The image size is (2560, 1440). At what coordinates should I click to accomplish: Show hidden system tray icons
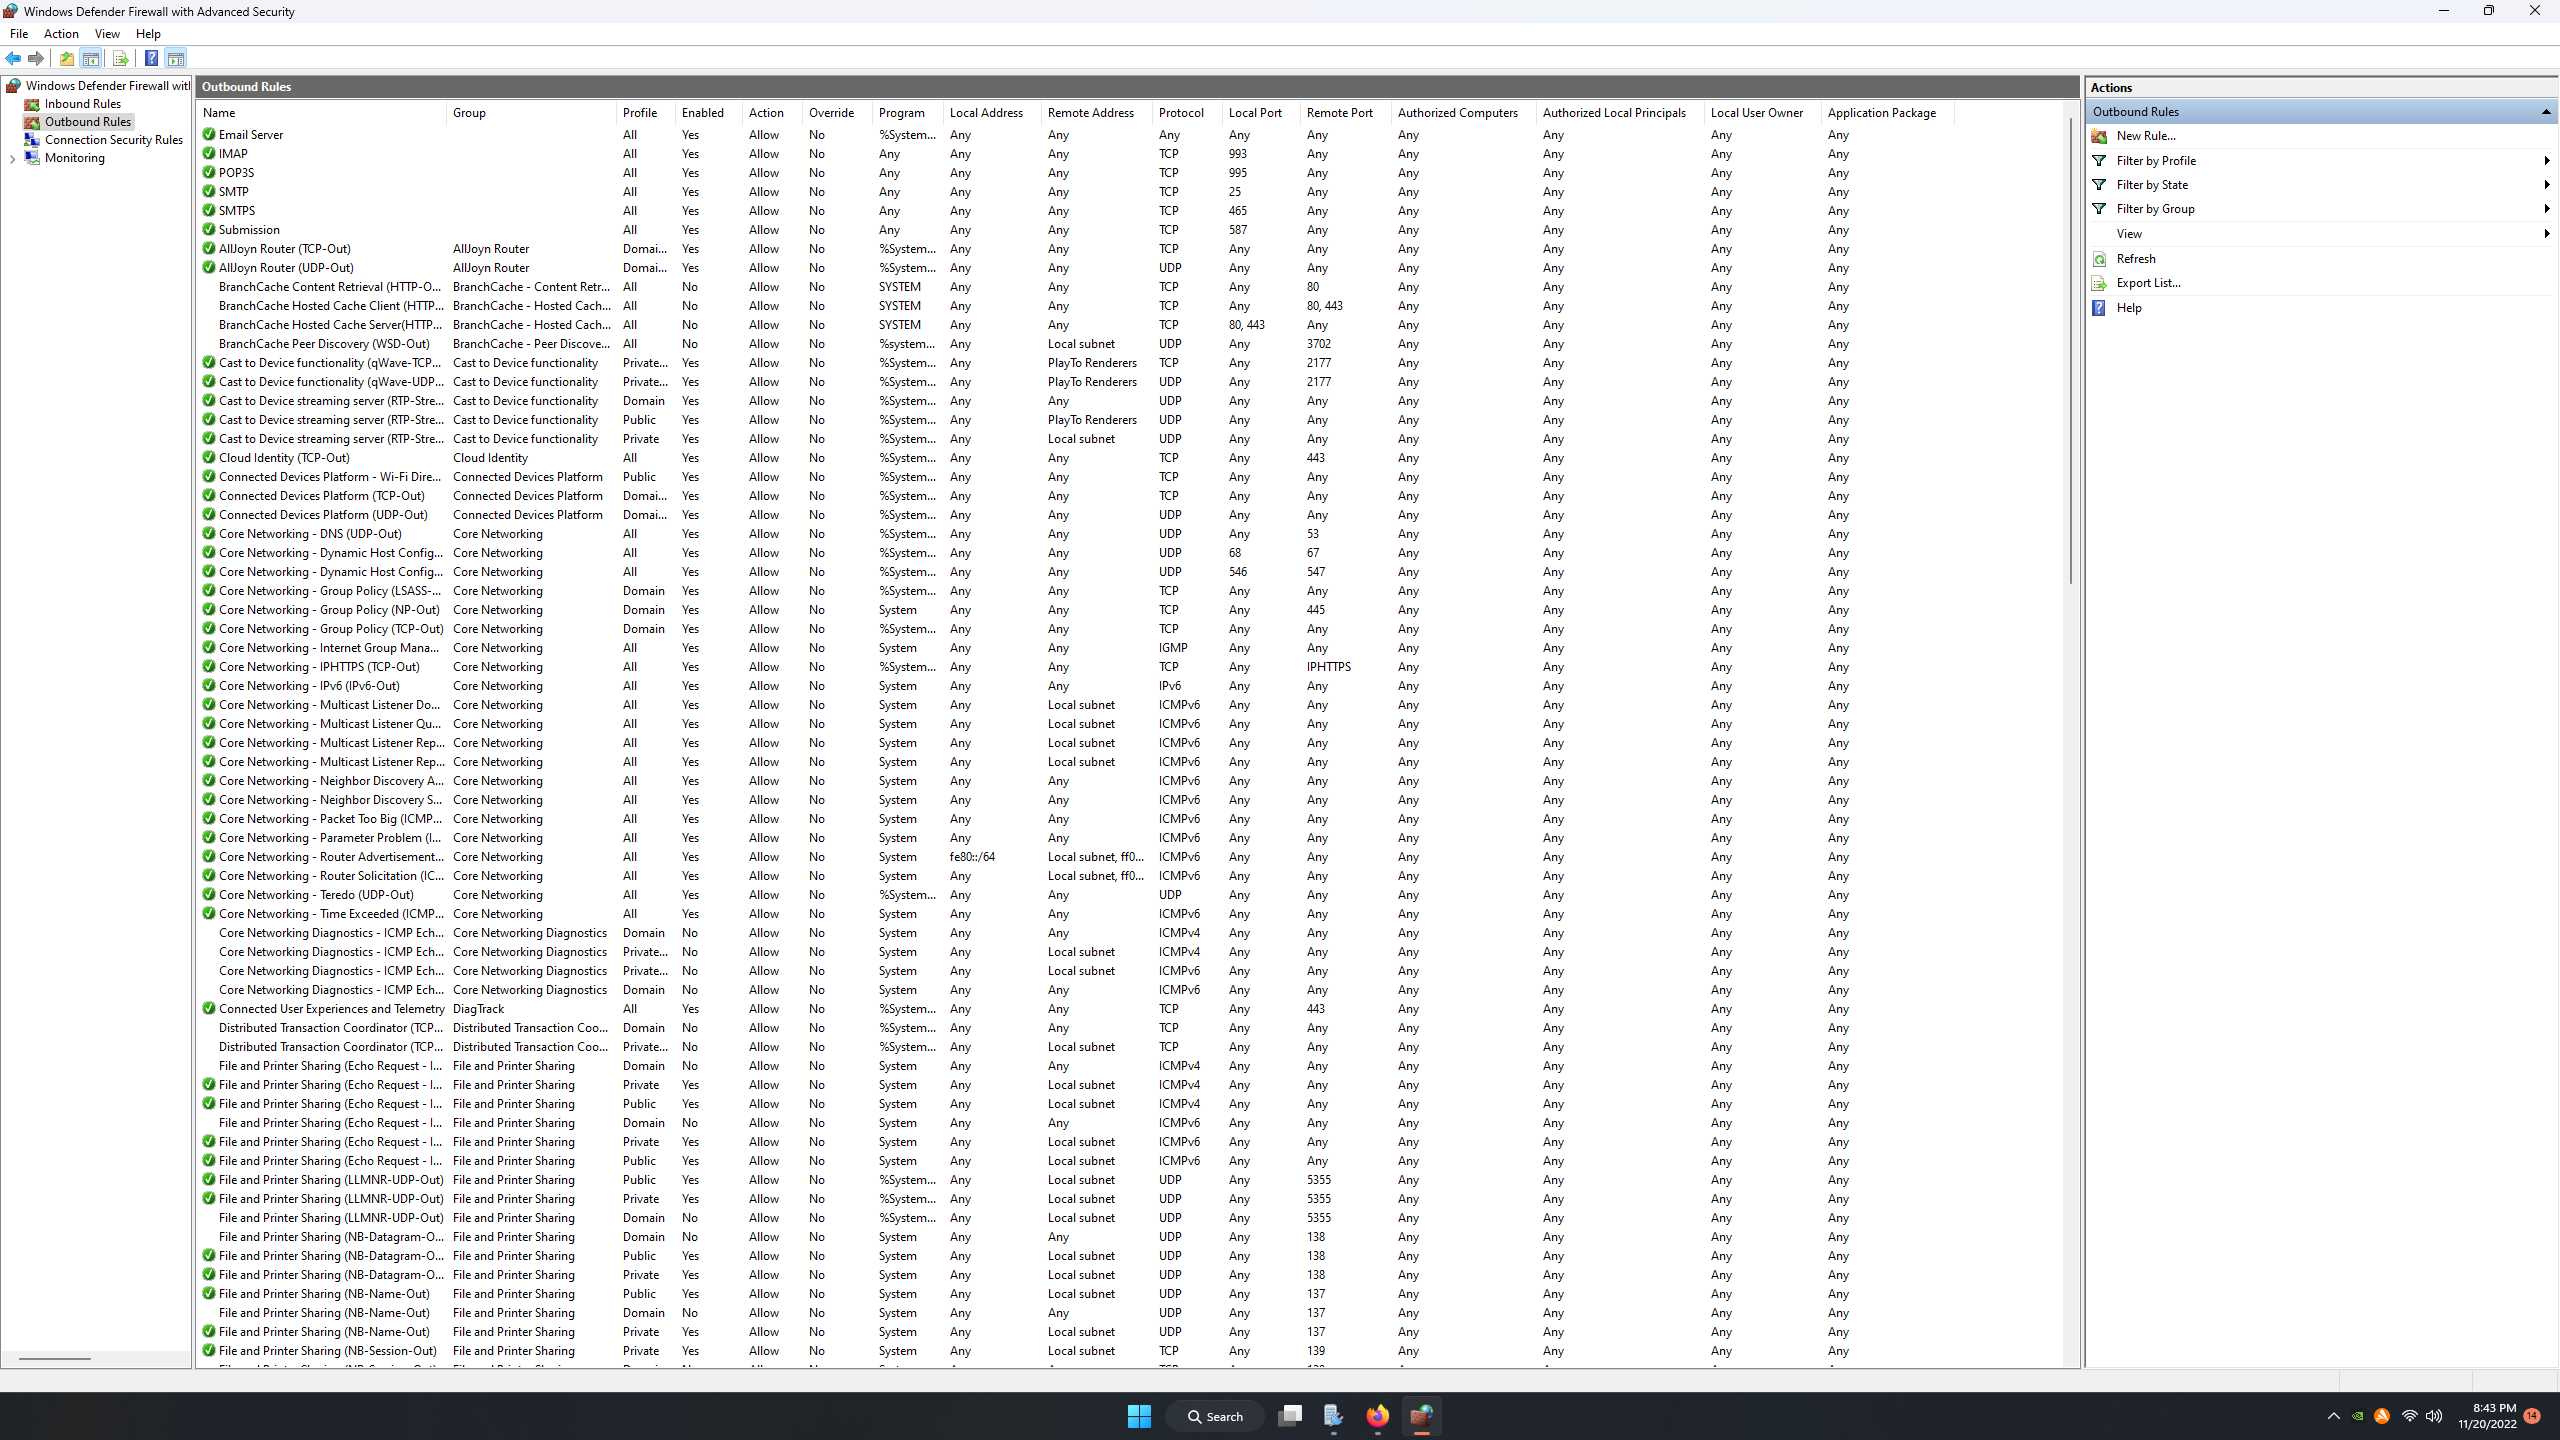pos(2334,1416)
